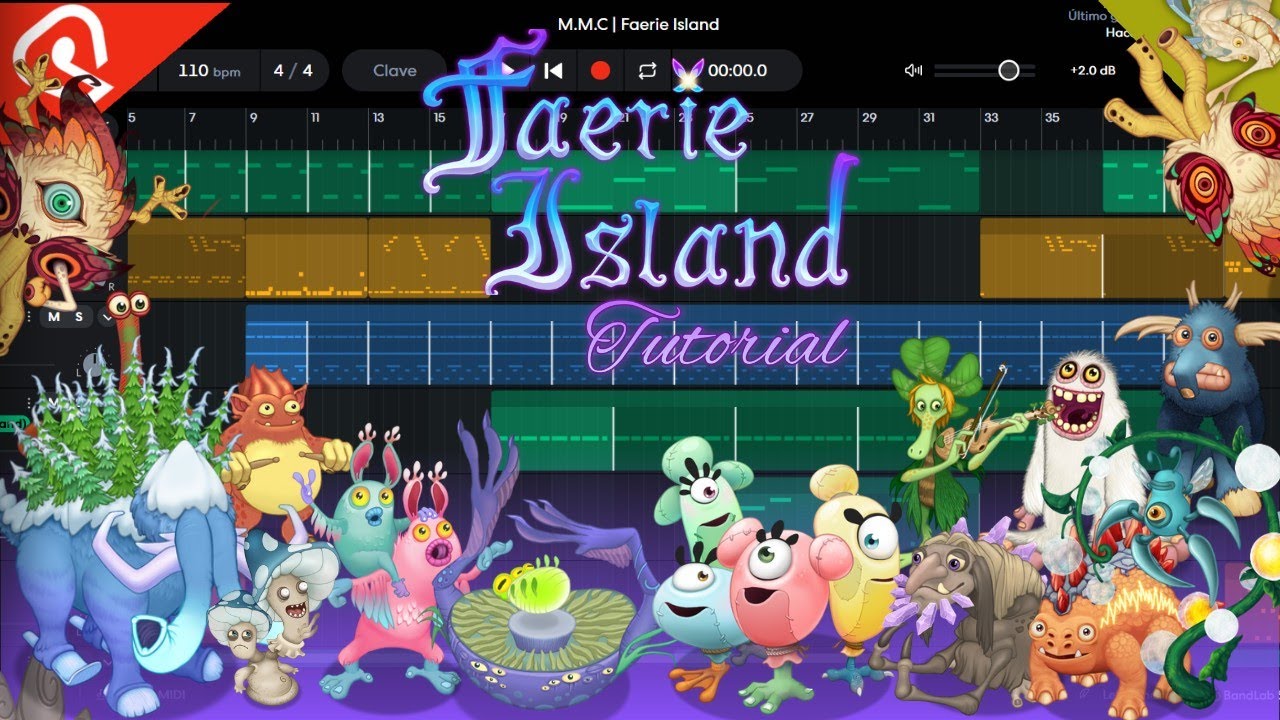This screenshot has width=1280, height=720.
Task: Mute the track with M button
Action: click(54, 317)
